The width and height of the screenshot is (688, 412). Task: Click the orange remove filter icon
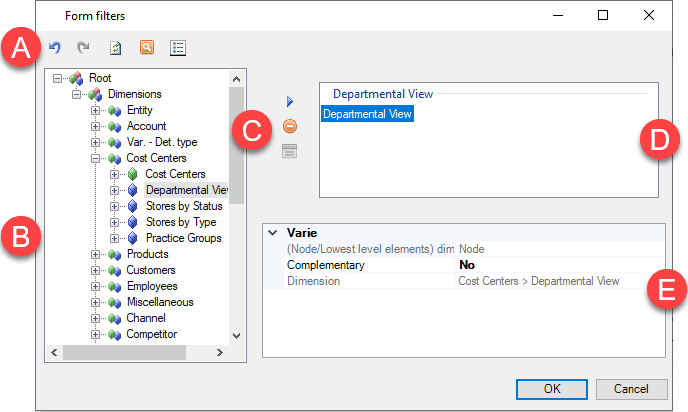(x=290, y=126)
